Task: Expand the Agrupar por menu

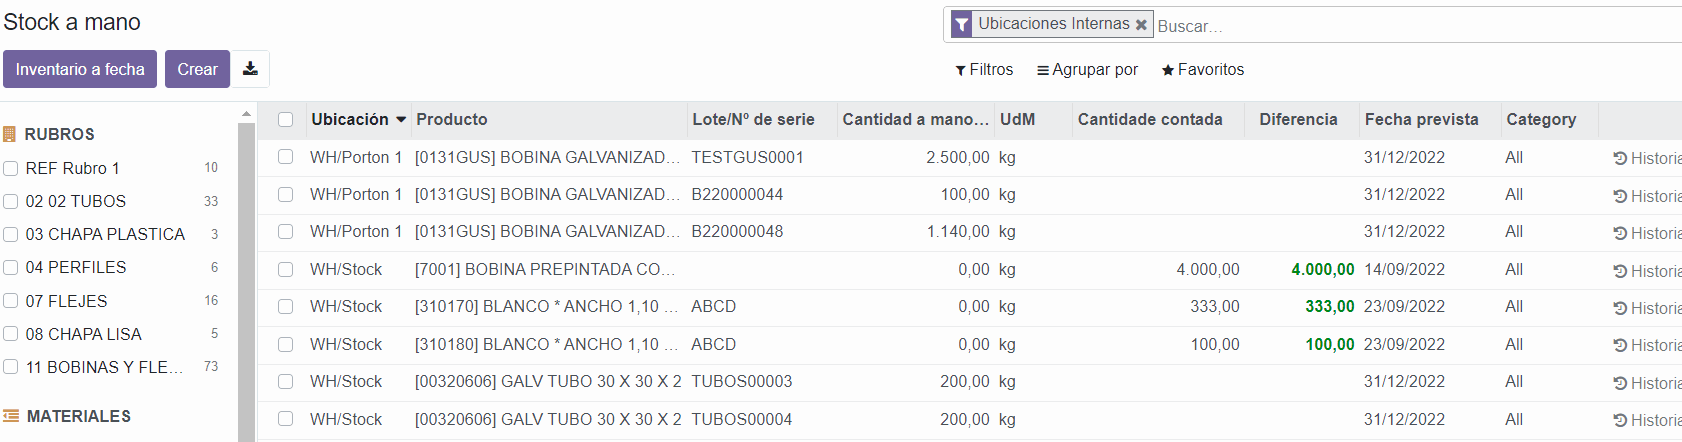Action: pos(1087,69)
